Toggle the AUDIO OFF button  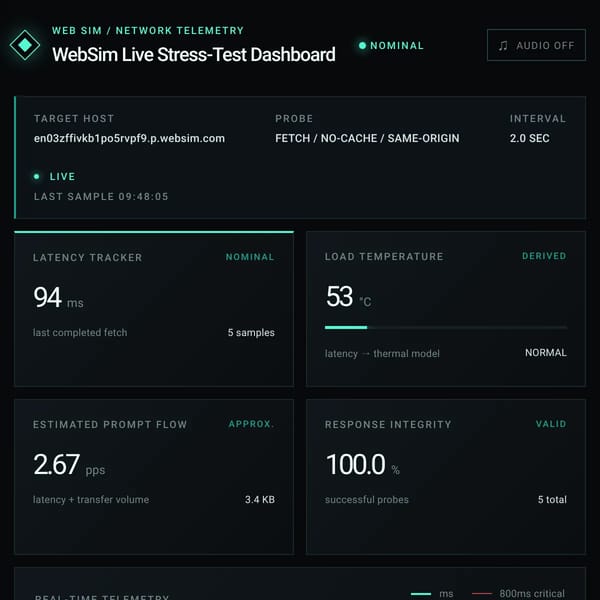point(536,45)
